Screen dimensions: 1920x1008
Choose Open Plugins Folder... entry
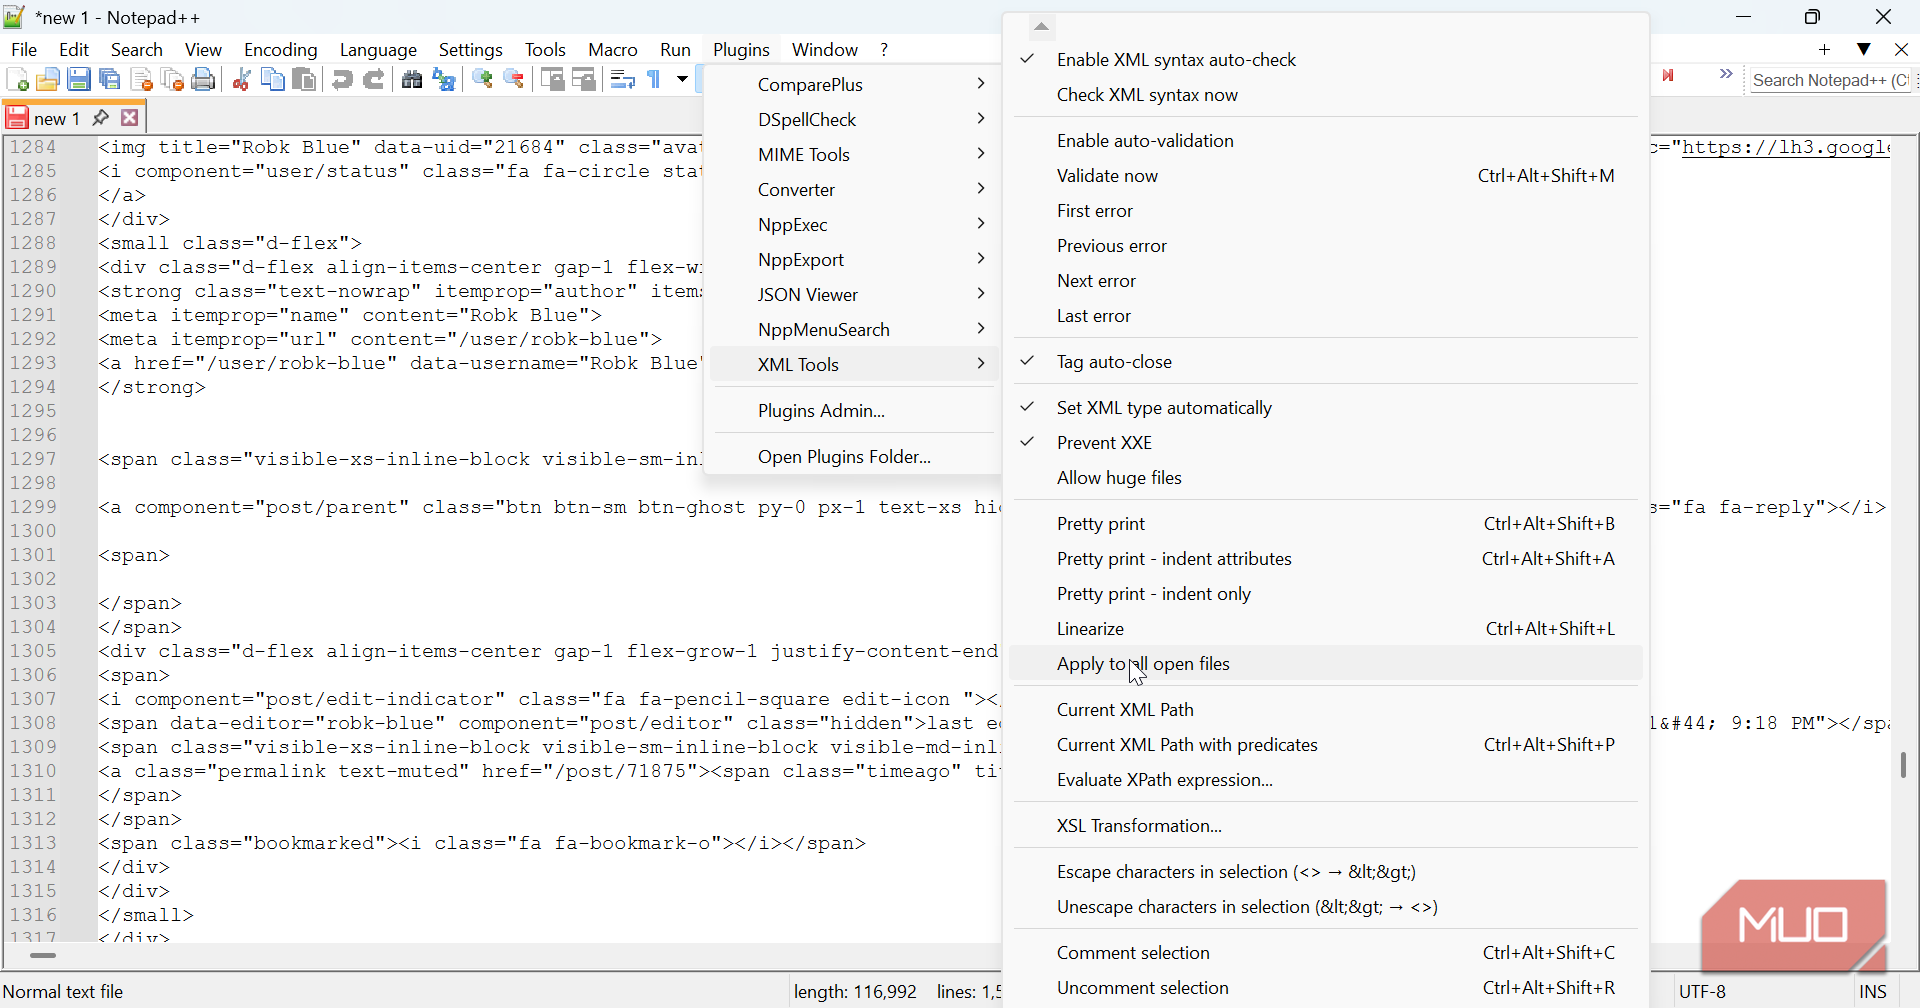coord(853,457)
